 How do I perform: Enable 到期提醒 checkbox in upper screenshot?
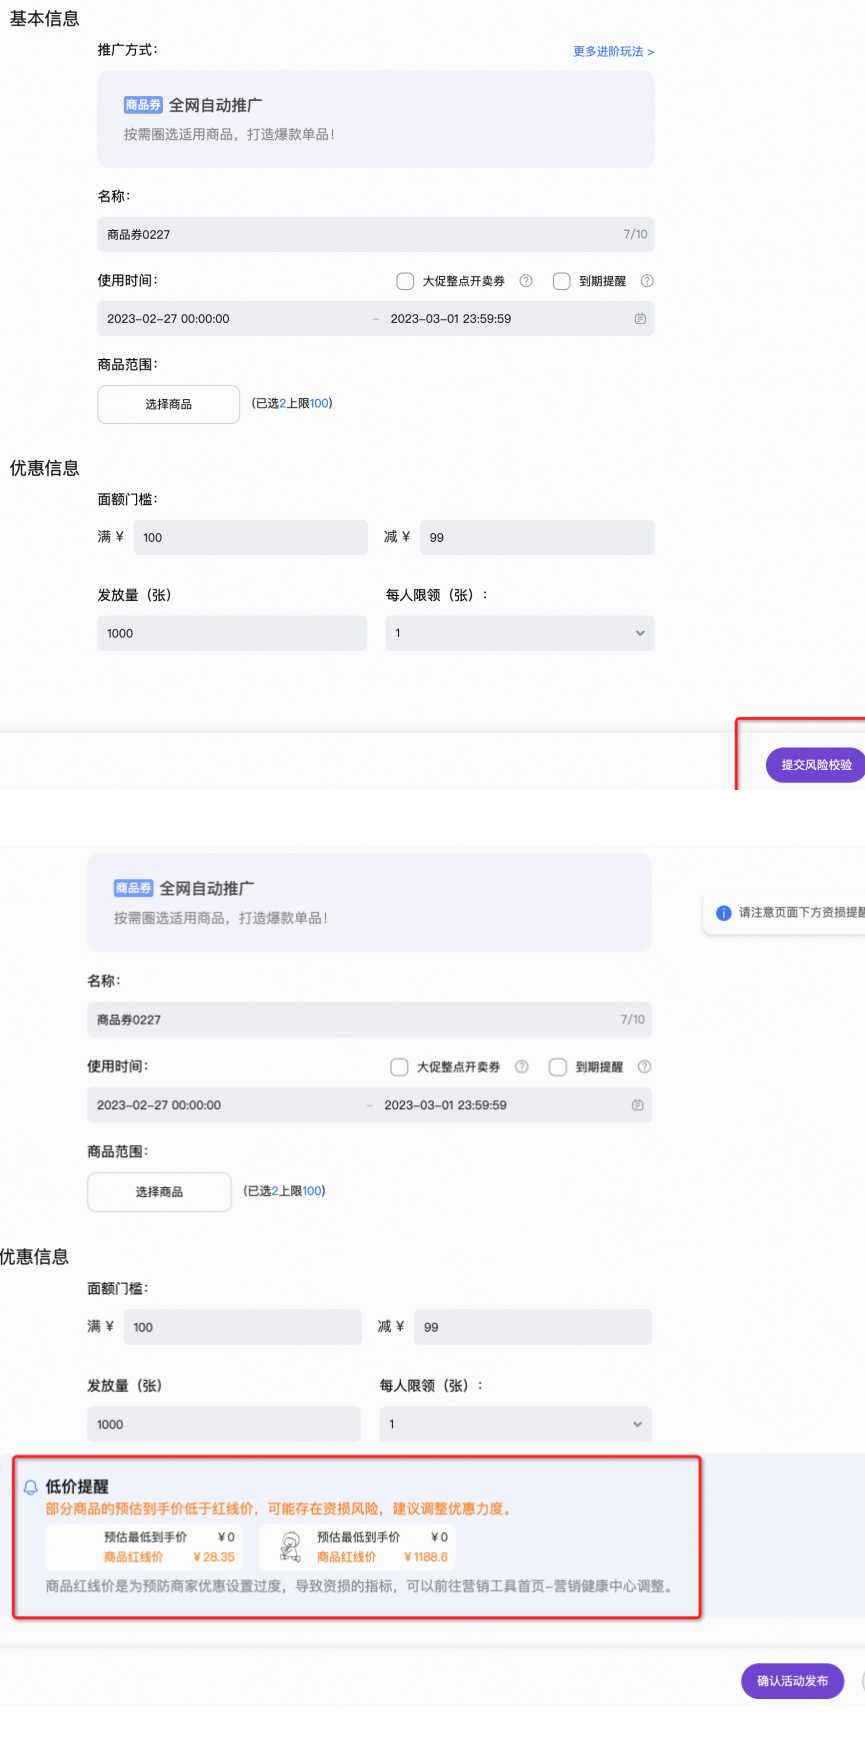562,281
